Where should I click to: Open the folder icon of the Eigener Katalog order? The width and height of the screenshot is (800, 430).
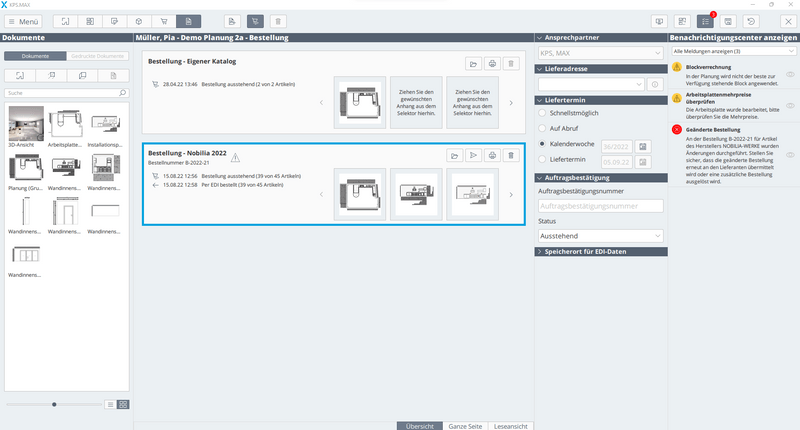473,63
